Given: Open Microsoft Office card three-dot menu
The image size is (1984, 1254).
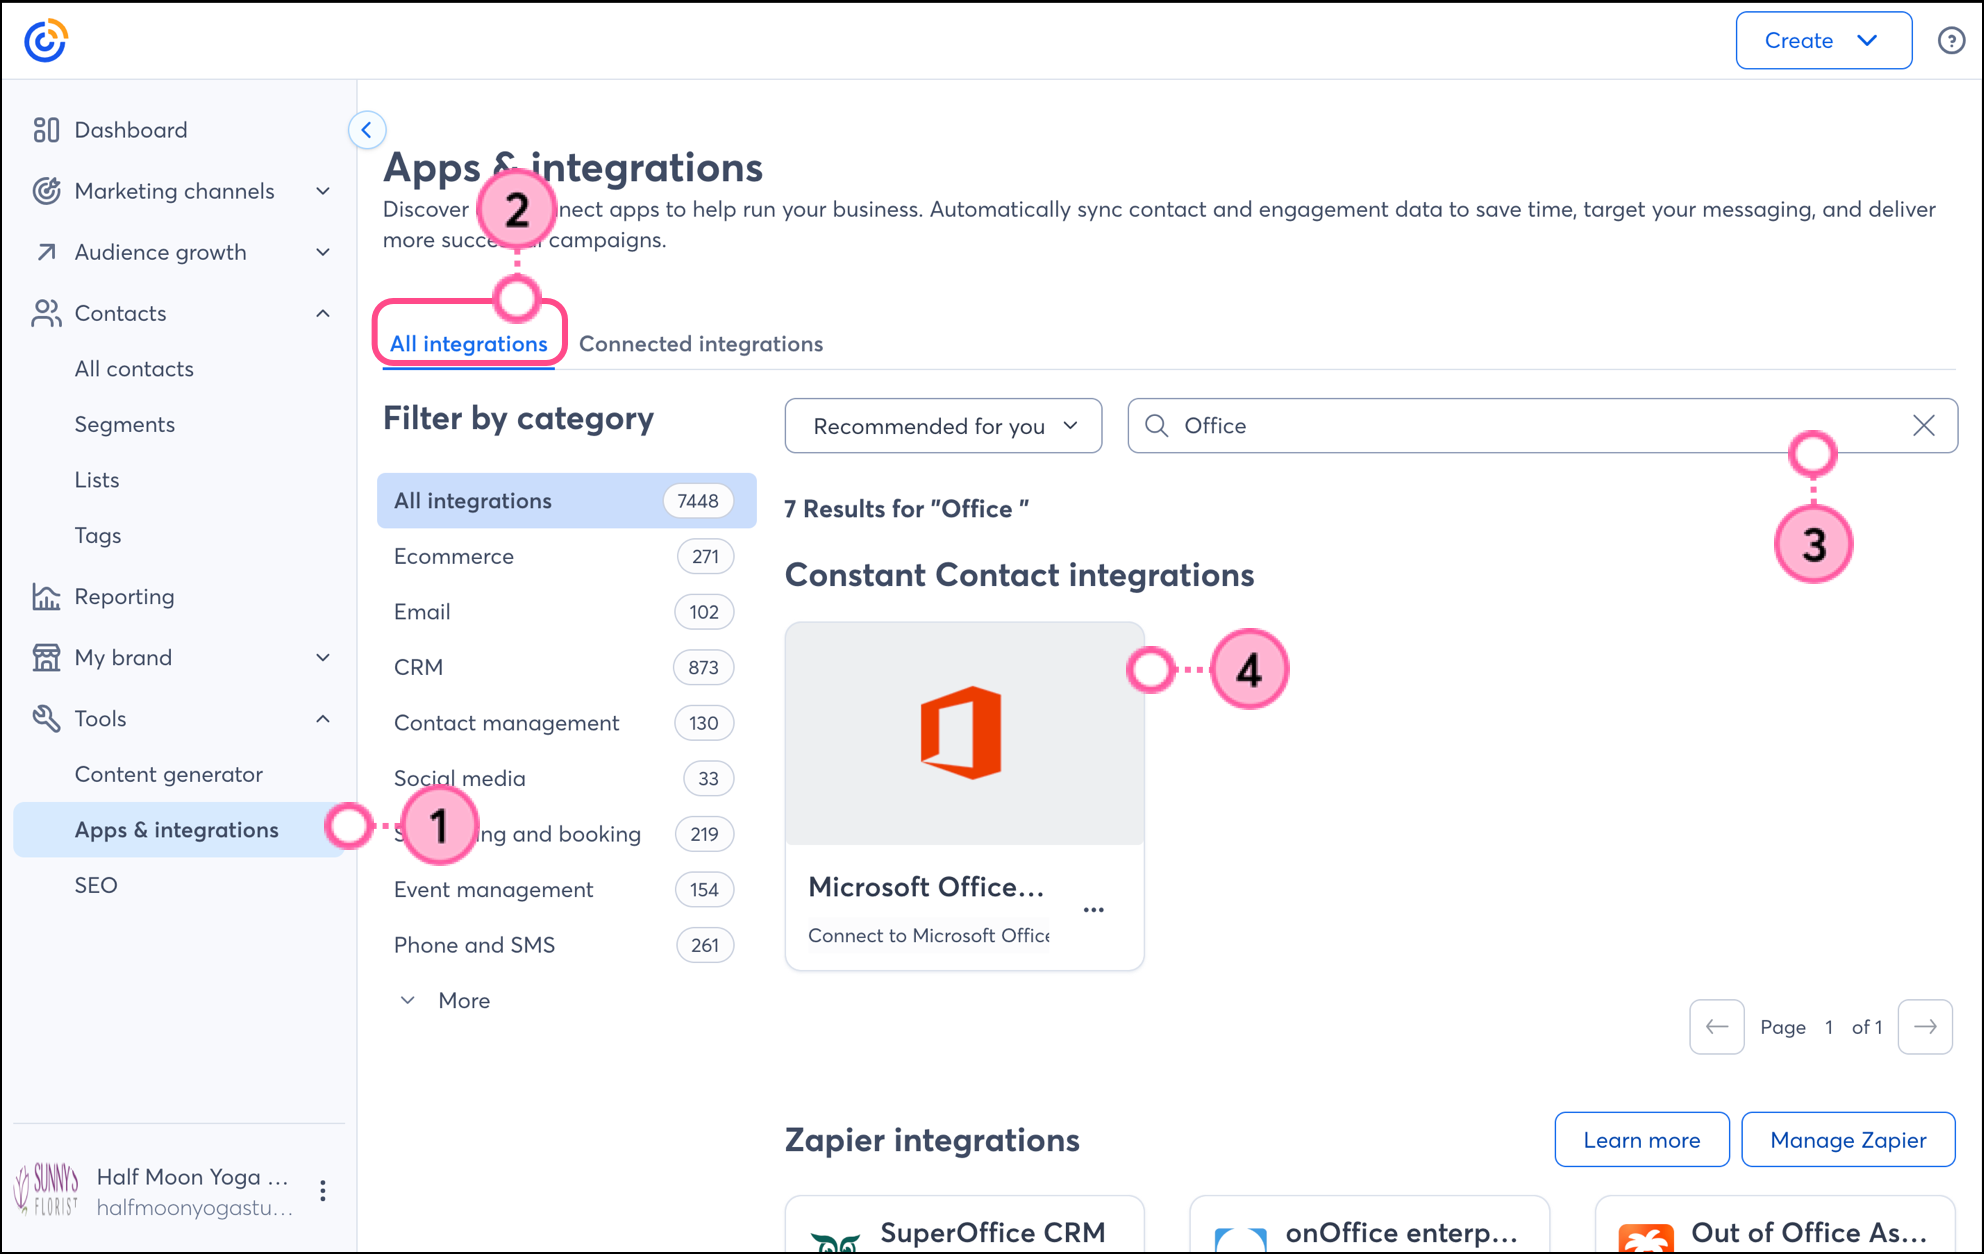Looking at the screenshot, I should point(1094,910).
